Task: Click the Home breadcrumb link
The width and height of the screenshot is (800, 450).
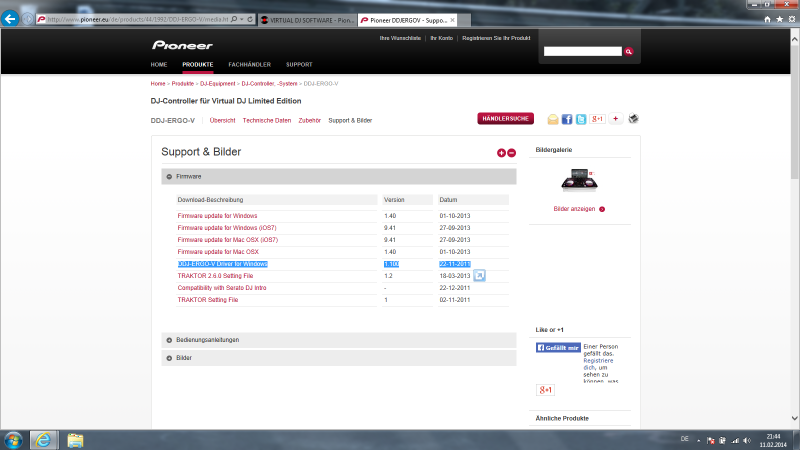Action: click(158, 84)
